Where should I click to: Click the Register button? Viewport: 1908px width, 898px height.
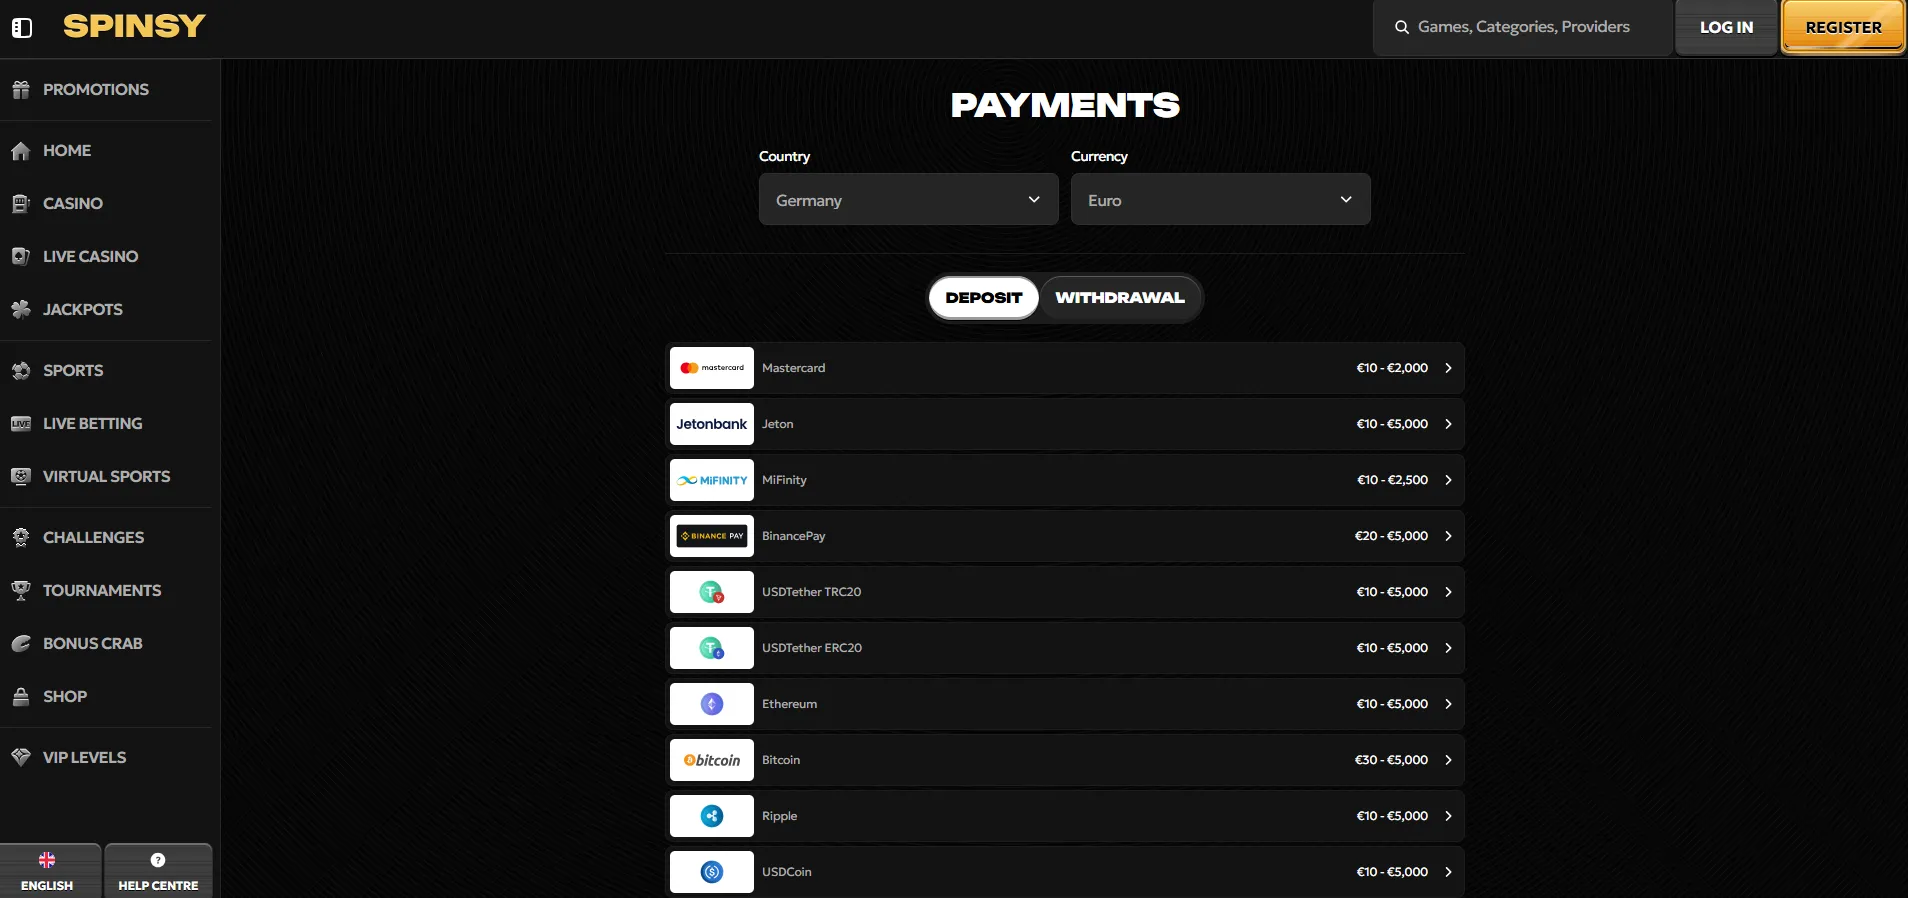click(x=1844, y=28)
